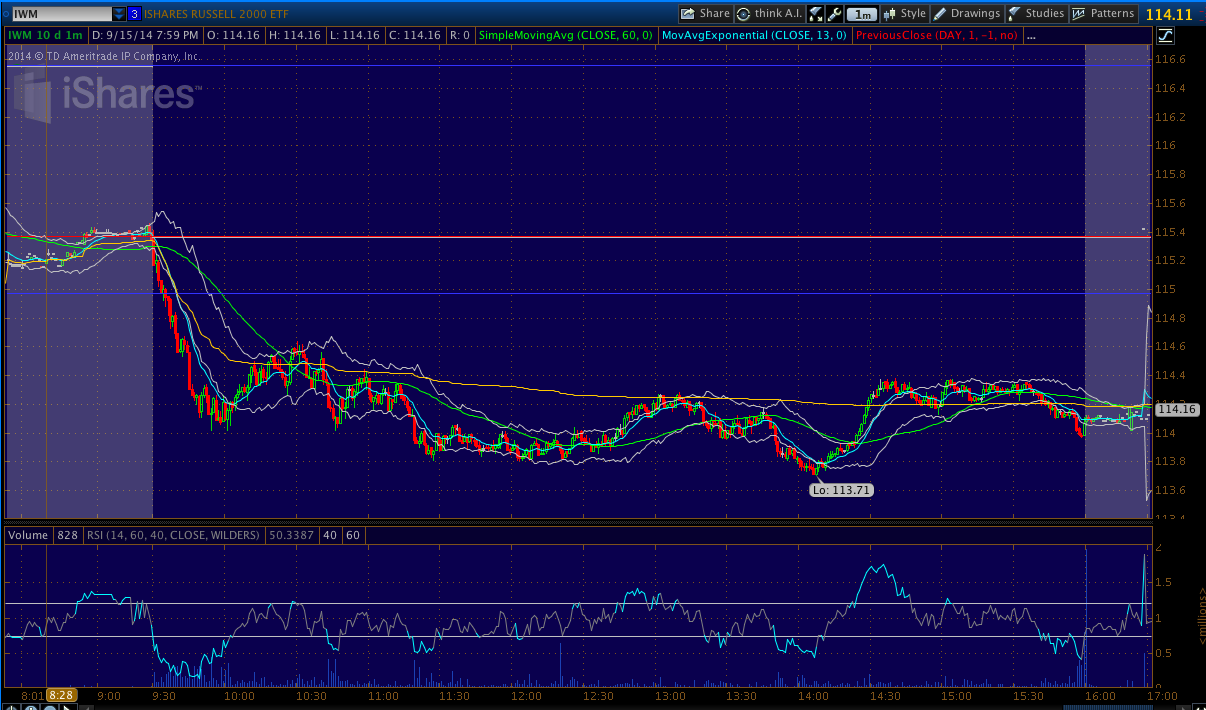Viewport: 1206px width, 710px height.
Task: Select the 1m timeframe button
Action: click(x=862, y=14)
